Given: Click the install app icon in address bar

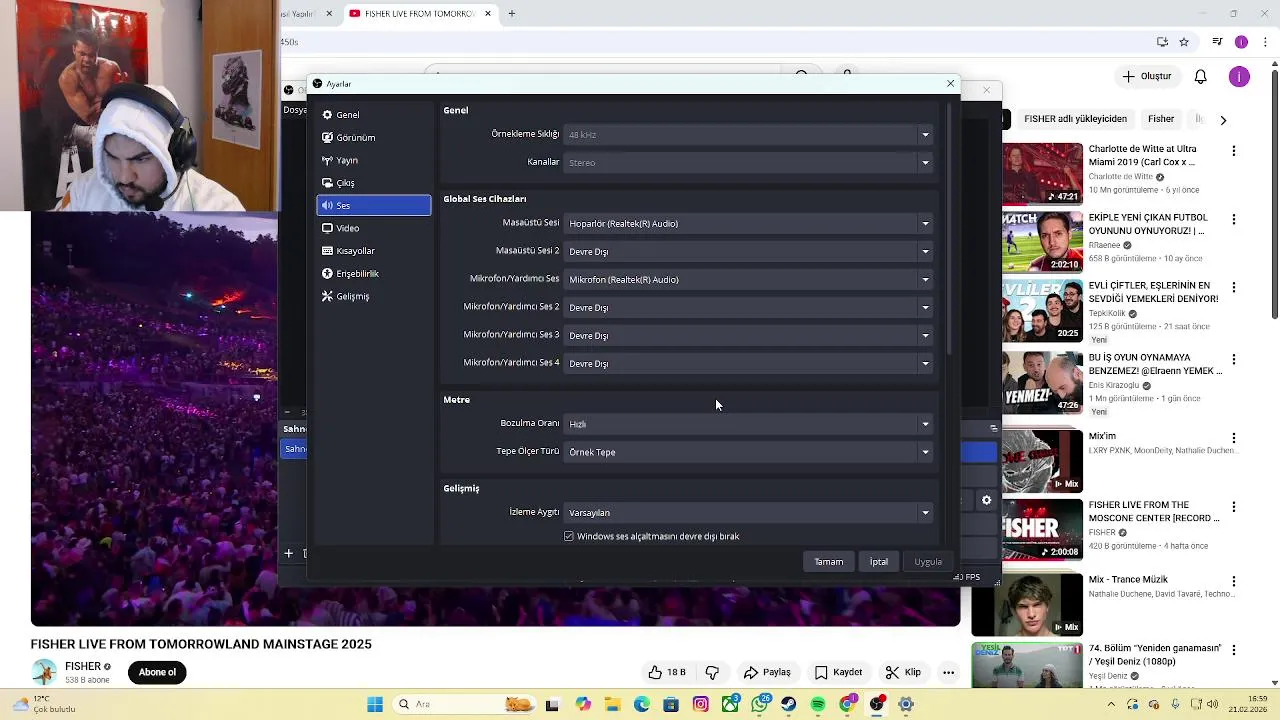Looking at the screenshot, I should (x=1162, y=42).
